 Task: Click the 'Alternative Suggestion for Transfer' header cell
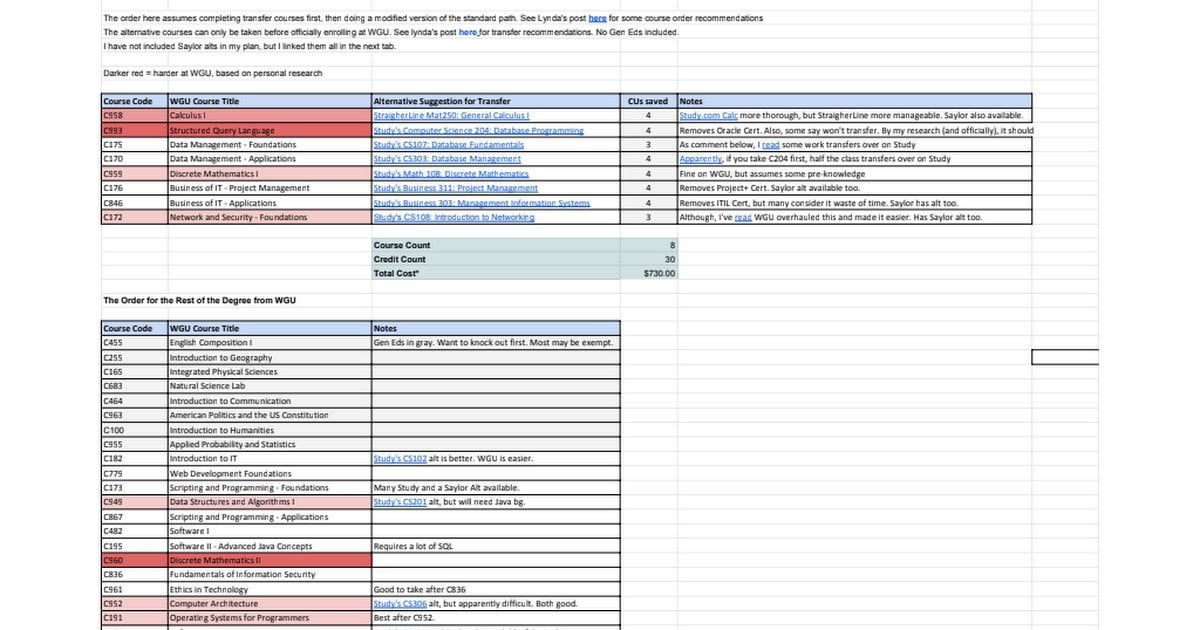tap(495, 101)
